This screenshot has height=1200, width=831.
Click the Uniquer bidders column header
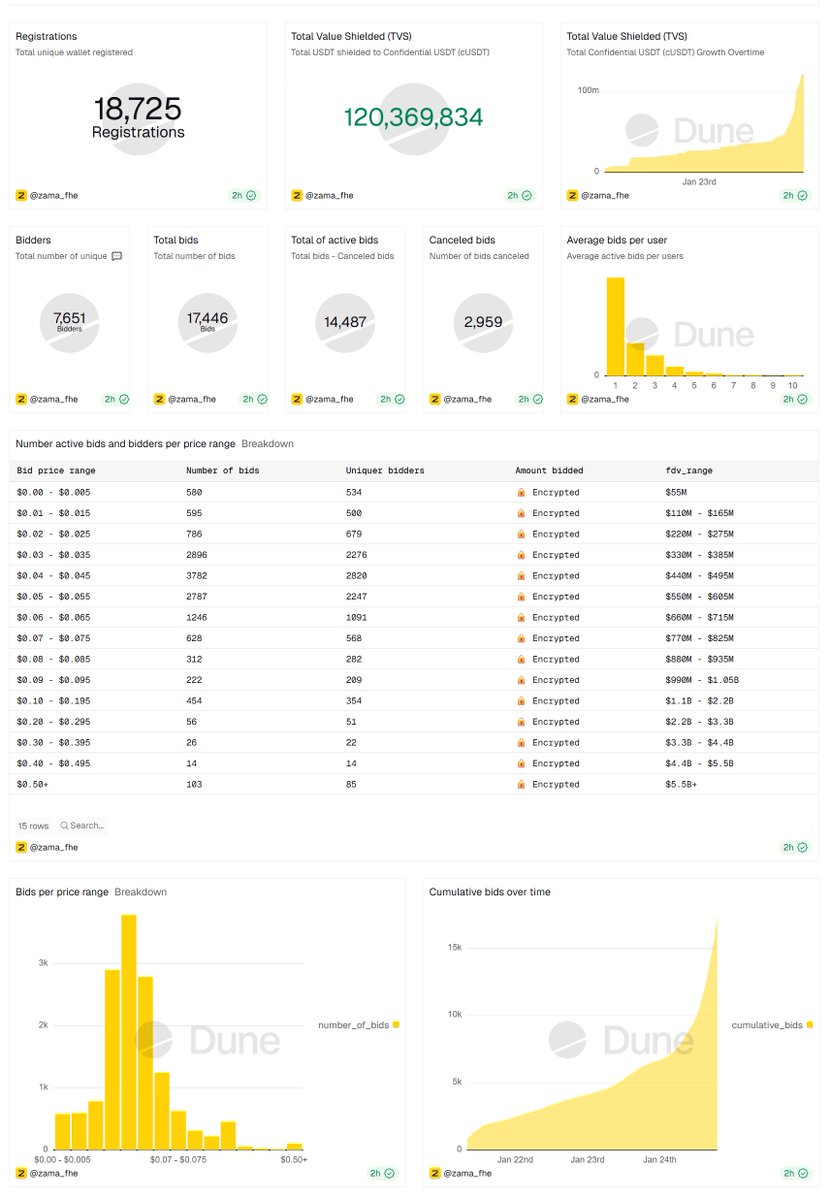point(385,470)
